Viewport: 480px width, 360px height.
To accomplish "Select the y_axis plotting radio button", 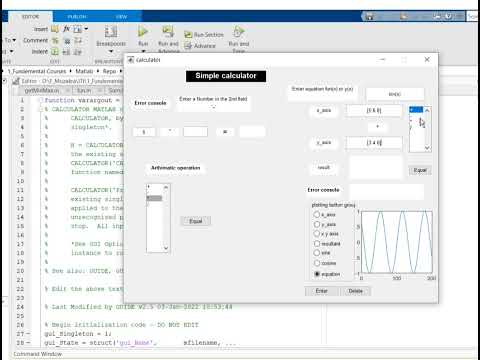I will (317, 224).
